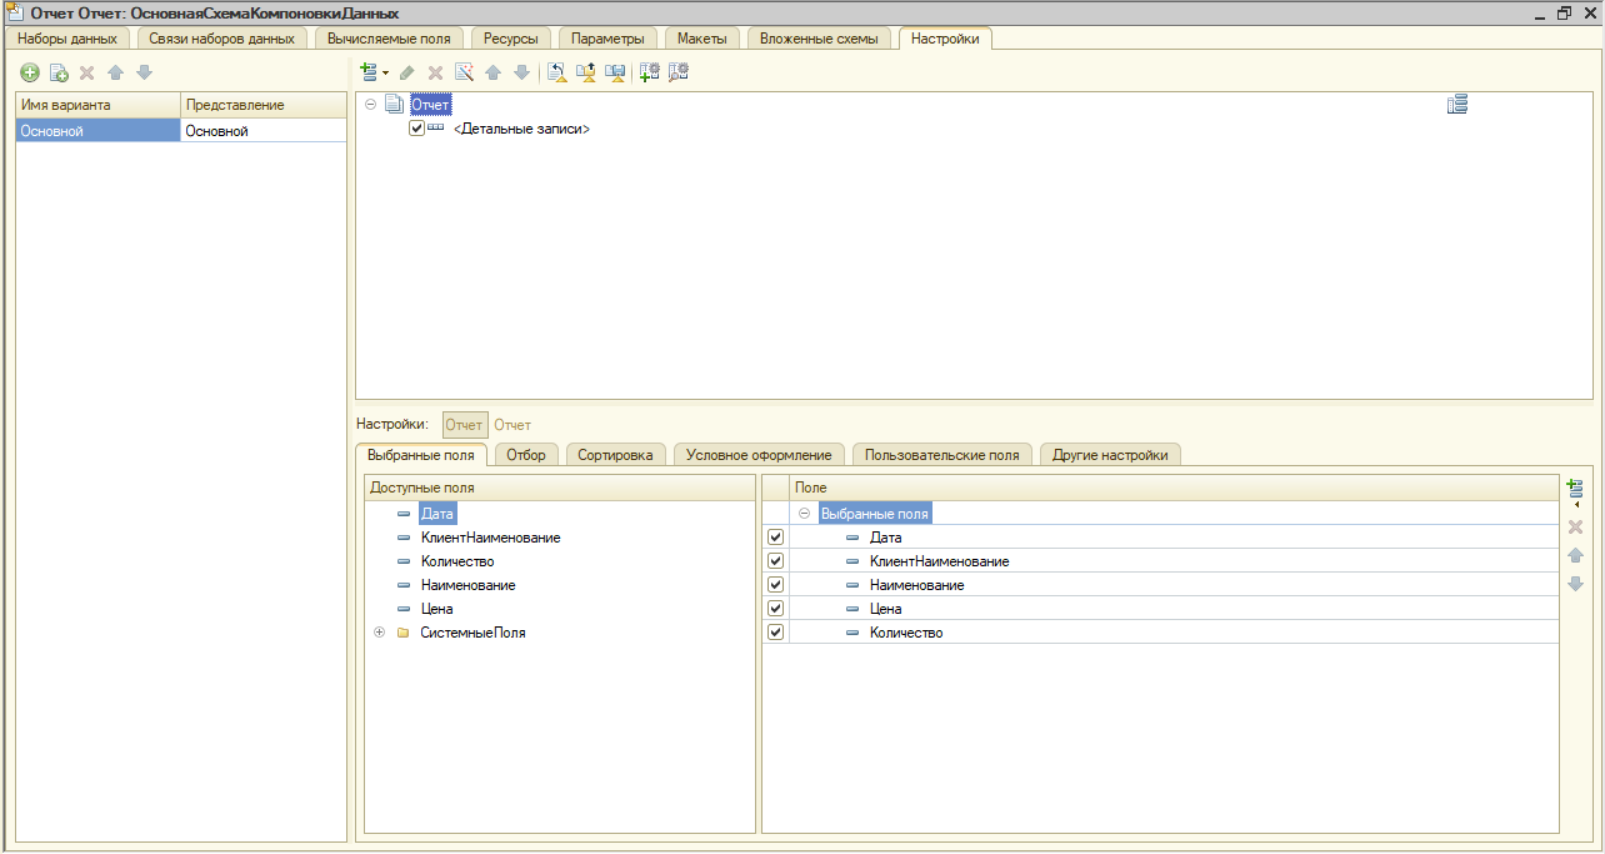Edit structure element with pencil icon

(x=406, y=72)
